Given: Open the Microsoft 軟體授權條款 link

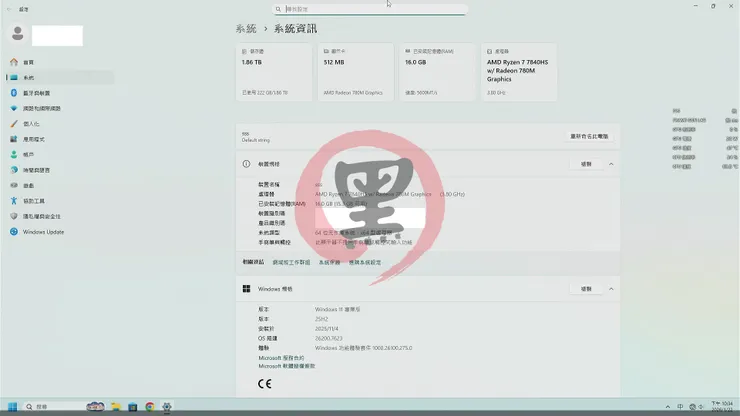Looking at the screenshot, I should coord(286,366).
